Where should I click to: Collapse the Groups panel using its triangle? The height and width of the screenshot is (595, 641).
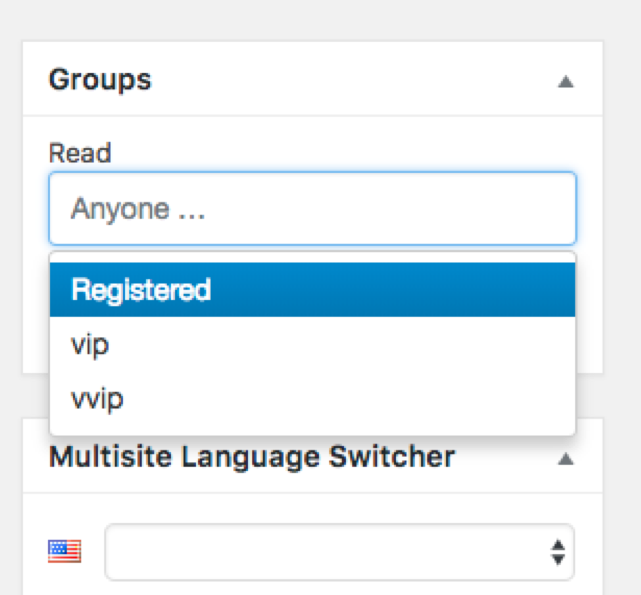point(566,82)
